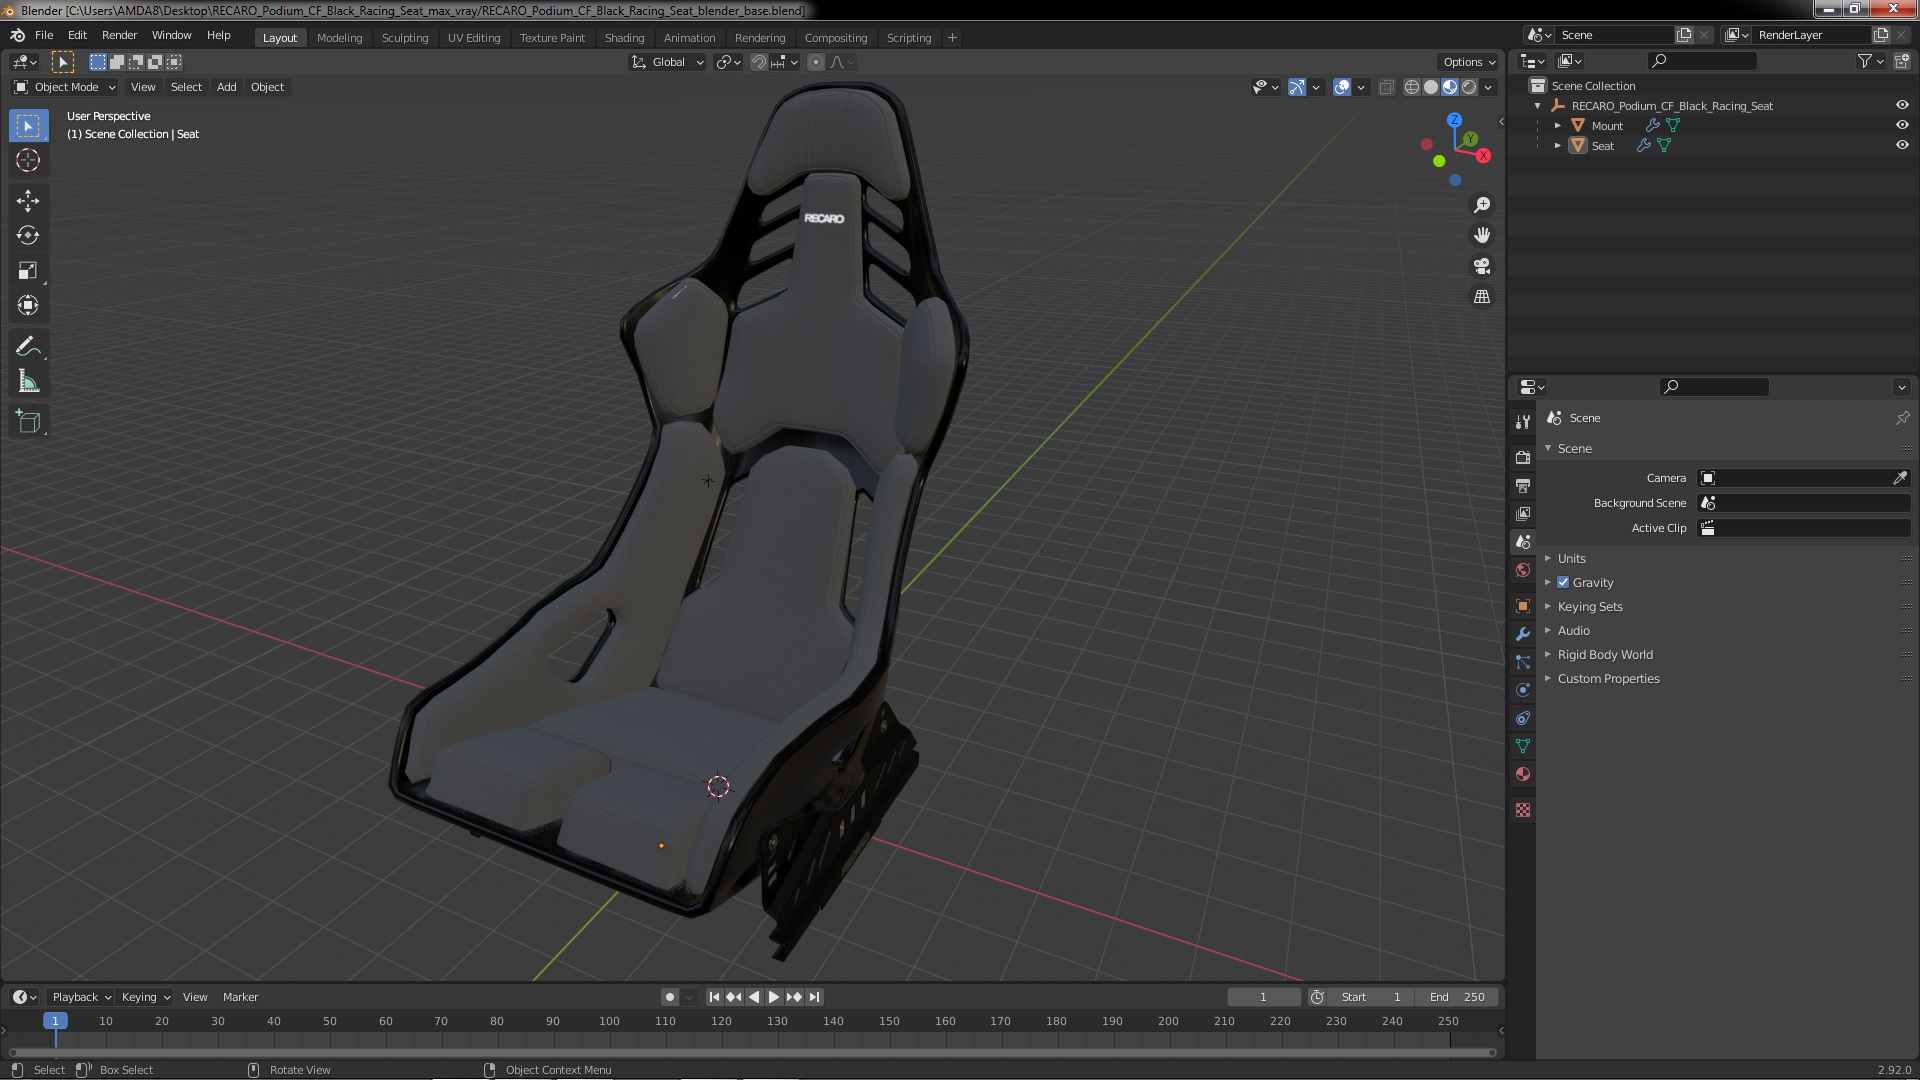
Task: Open the Physics properties tab
Action: pyautogui.click(x=1523, y=690)
